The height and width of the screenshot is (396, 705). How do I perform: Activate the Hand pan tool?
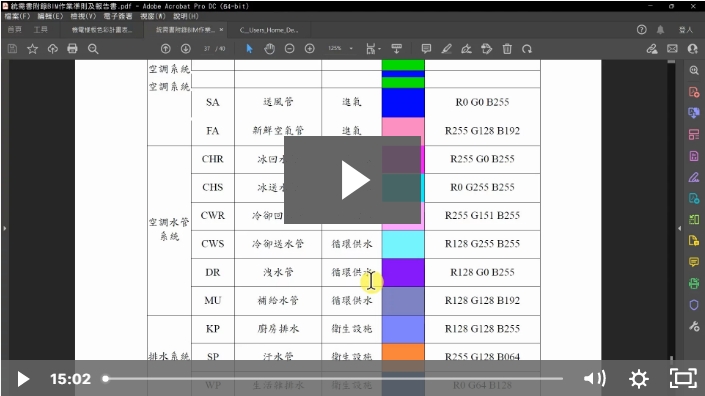(269, 49)
